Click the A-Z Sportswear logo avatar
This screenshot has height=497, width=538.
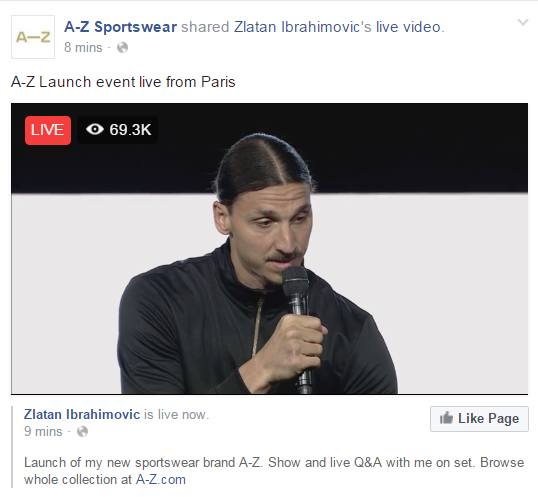click(33, 37)
